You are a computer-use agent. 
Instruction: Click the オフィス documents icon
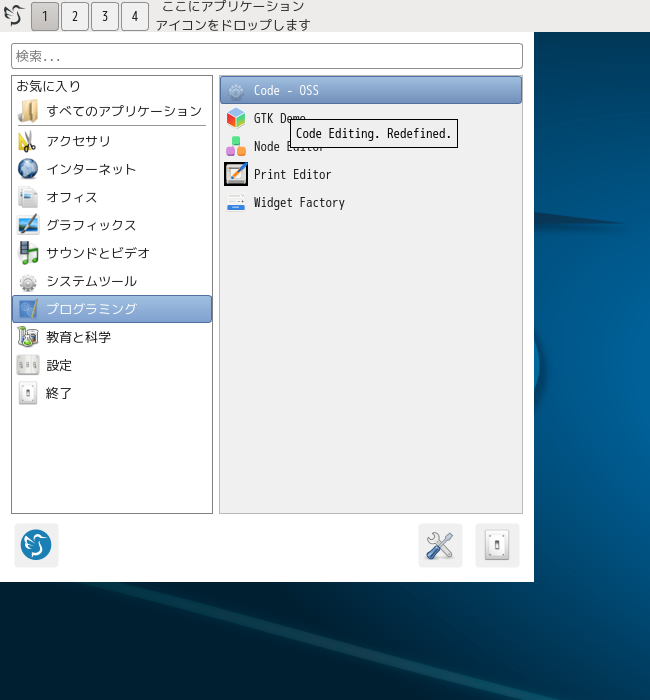point(28,197)
